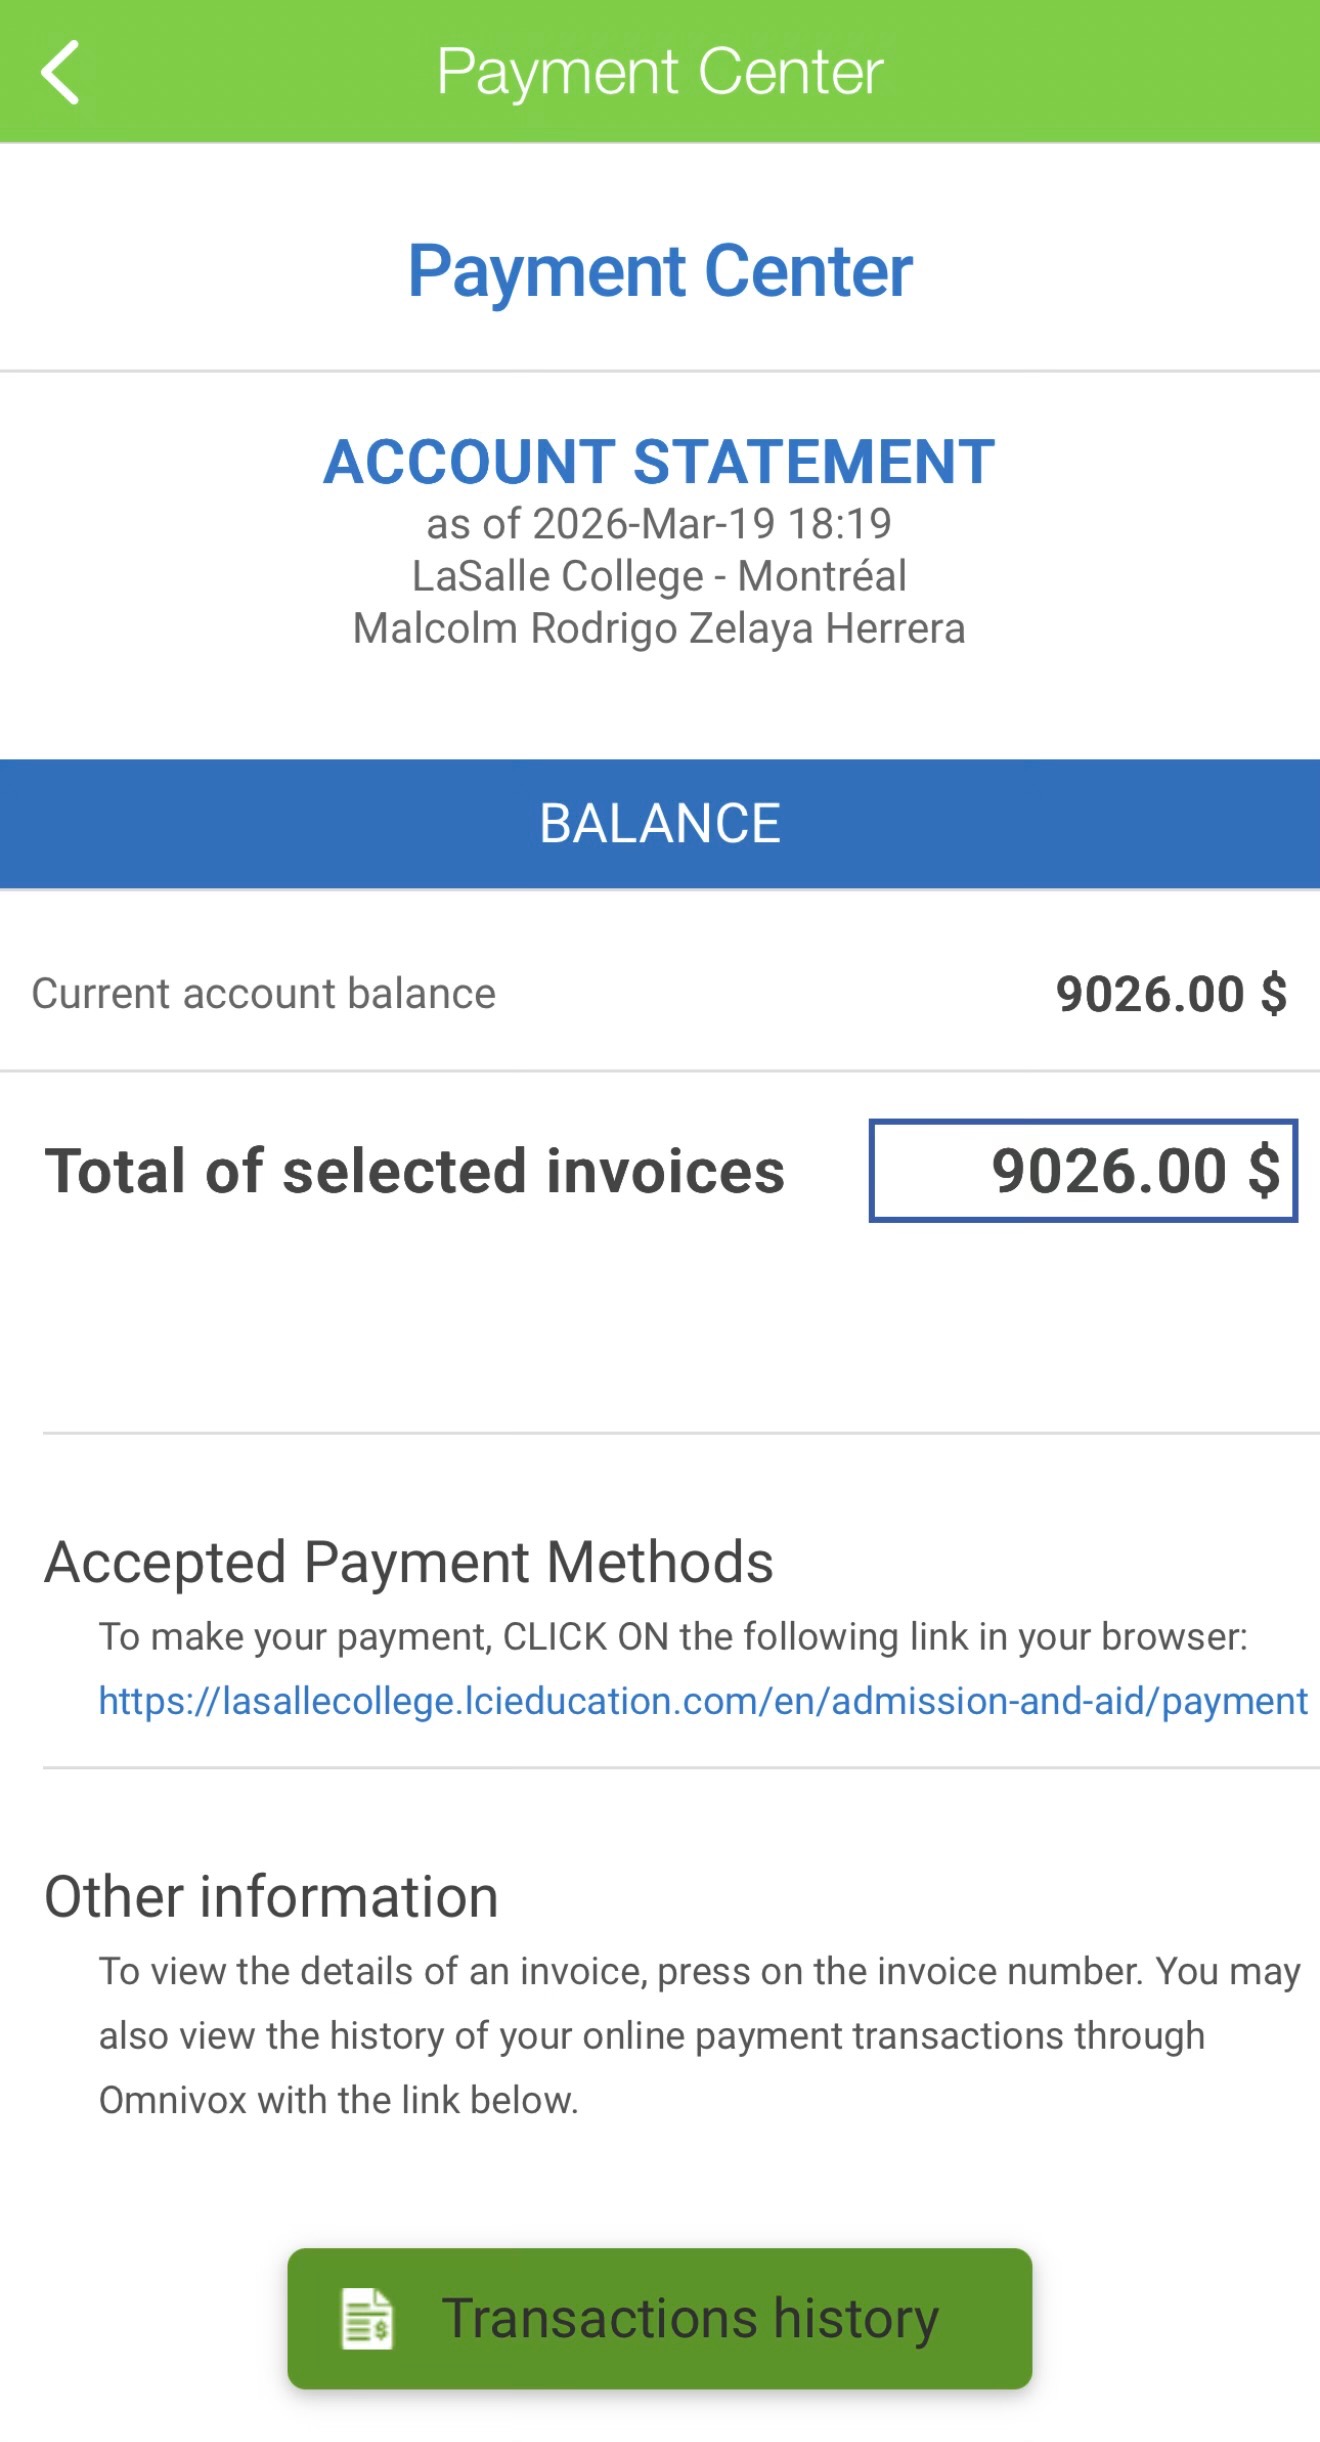This screenshot has width=1320, height=2442.
Task: Click the Accepted Payment Methods heading
Action: point(409,1562)
